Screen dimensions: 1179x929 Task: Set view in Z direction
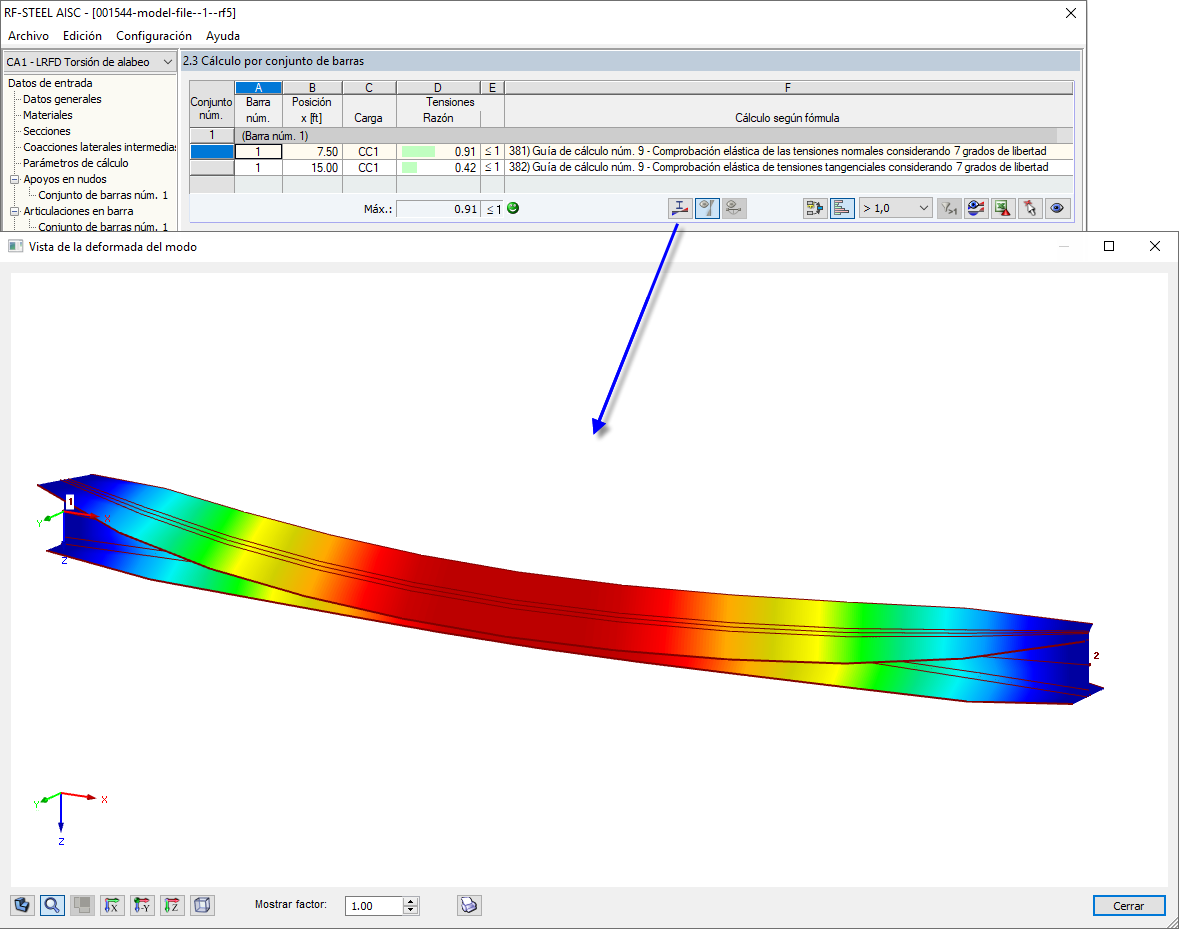[172, 905]
